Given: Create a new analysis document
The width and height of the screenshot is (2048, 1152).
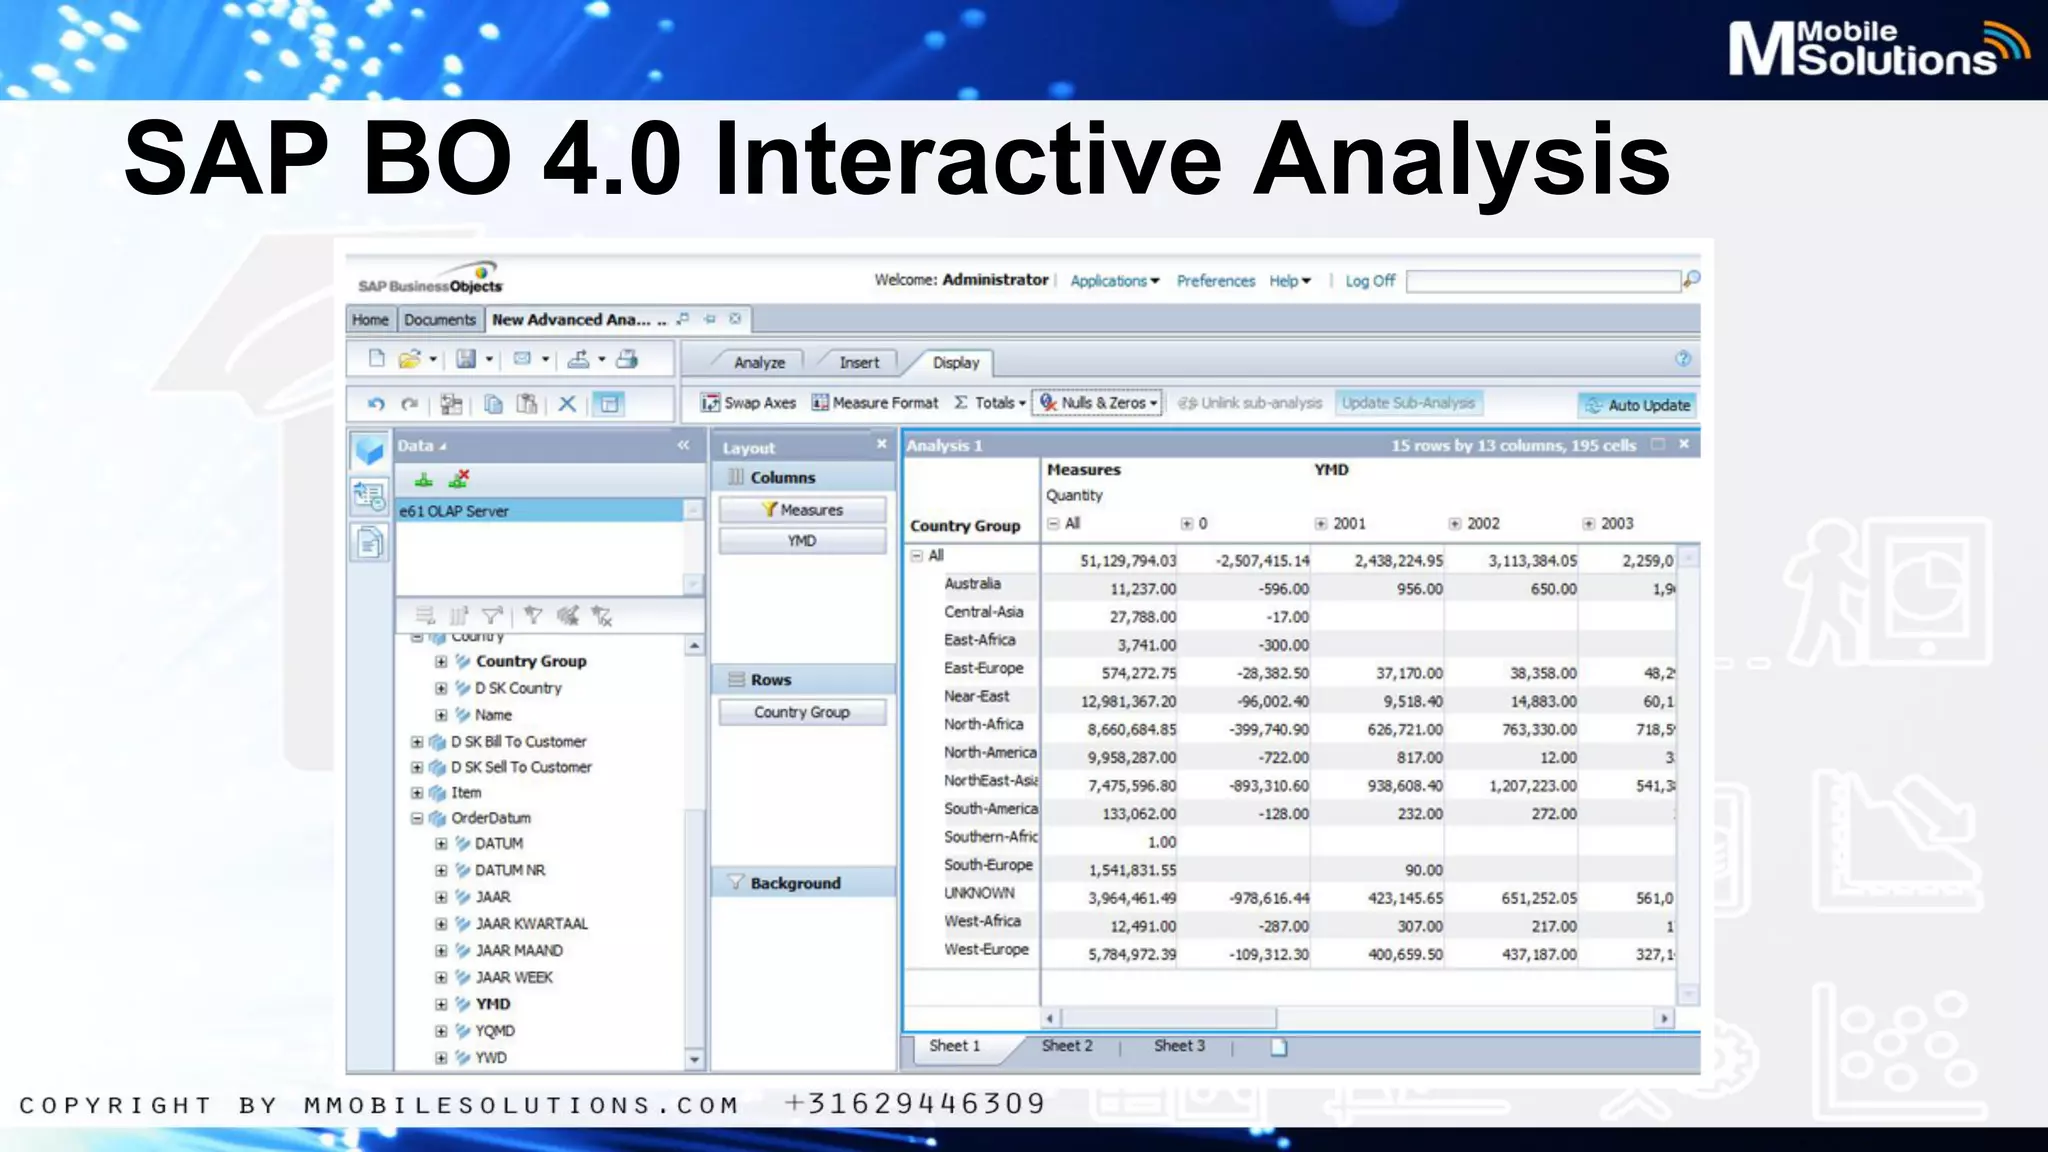Looking at the screenshot, I should [x=376, y=359].
